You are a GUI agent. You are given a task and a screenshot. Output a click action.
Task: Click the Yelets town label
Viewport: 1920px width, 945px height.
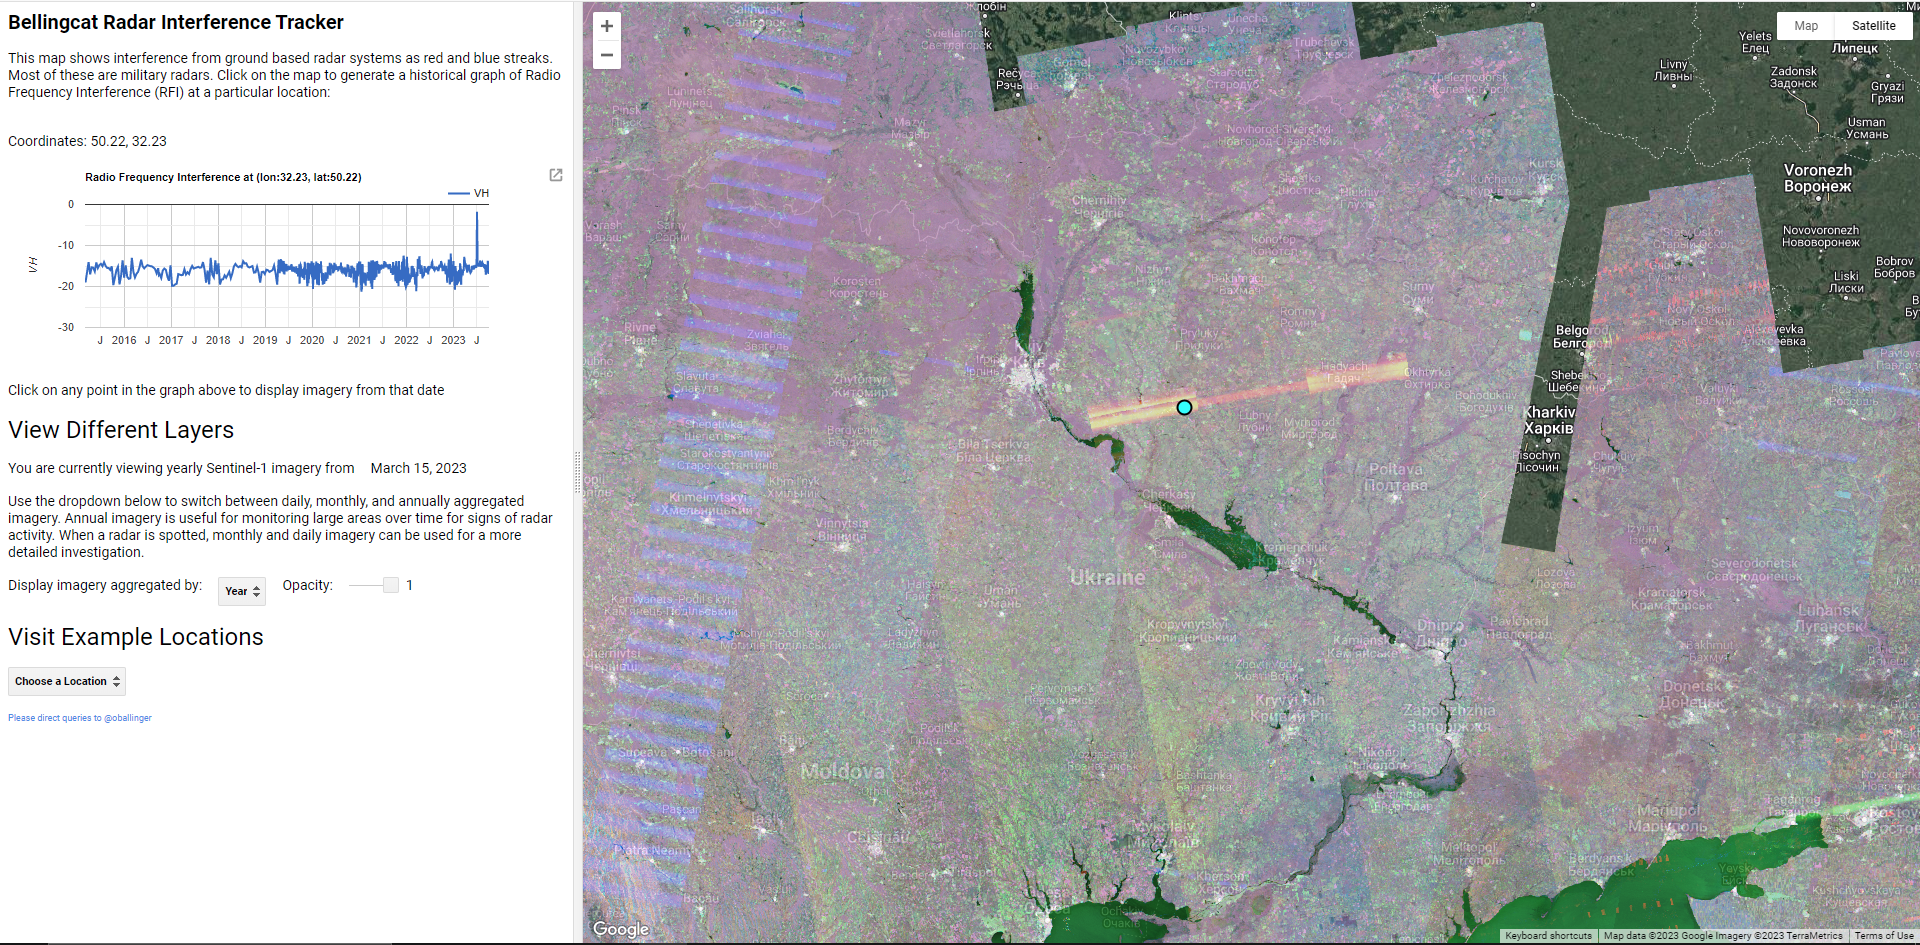[x=1755, y=42]
